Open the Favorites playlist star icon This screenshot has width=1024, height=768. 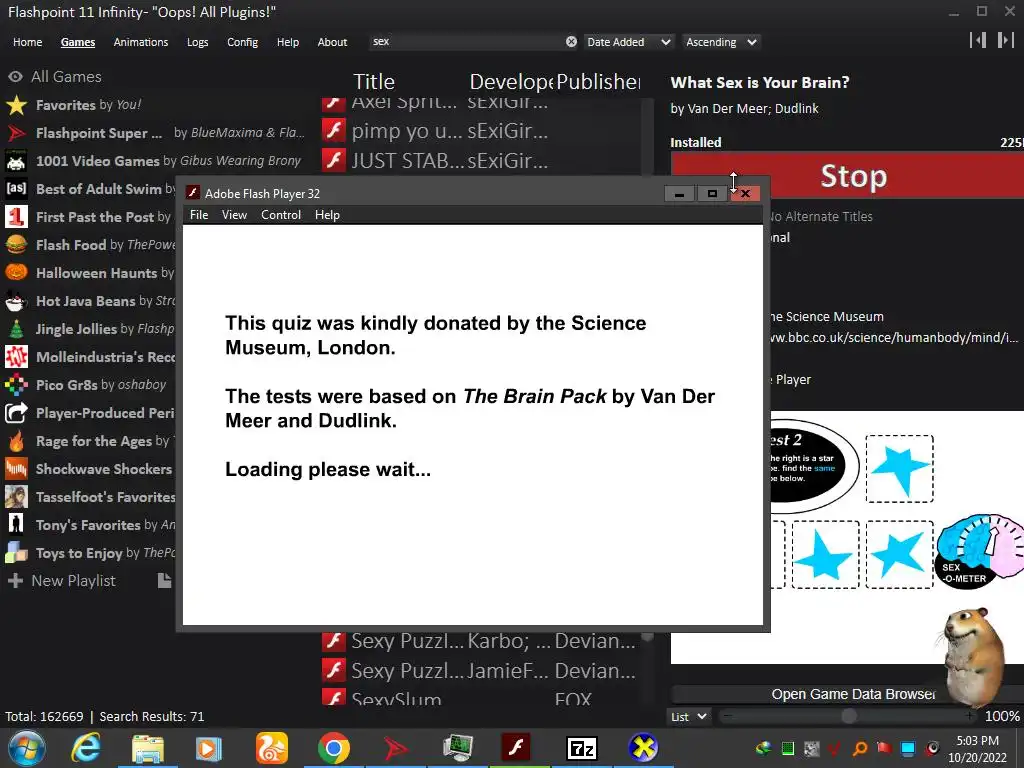(16, 105)
